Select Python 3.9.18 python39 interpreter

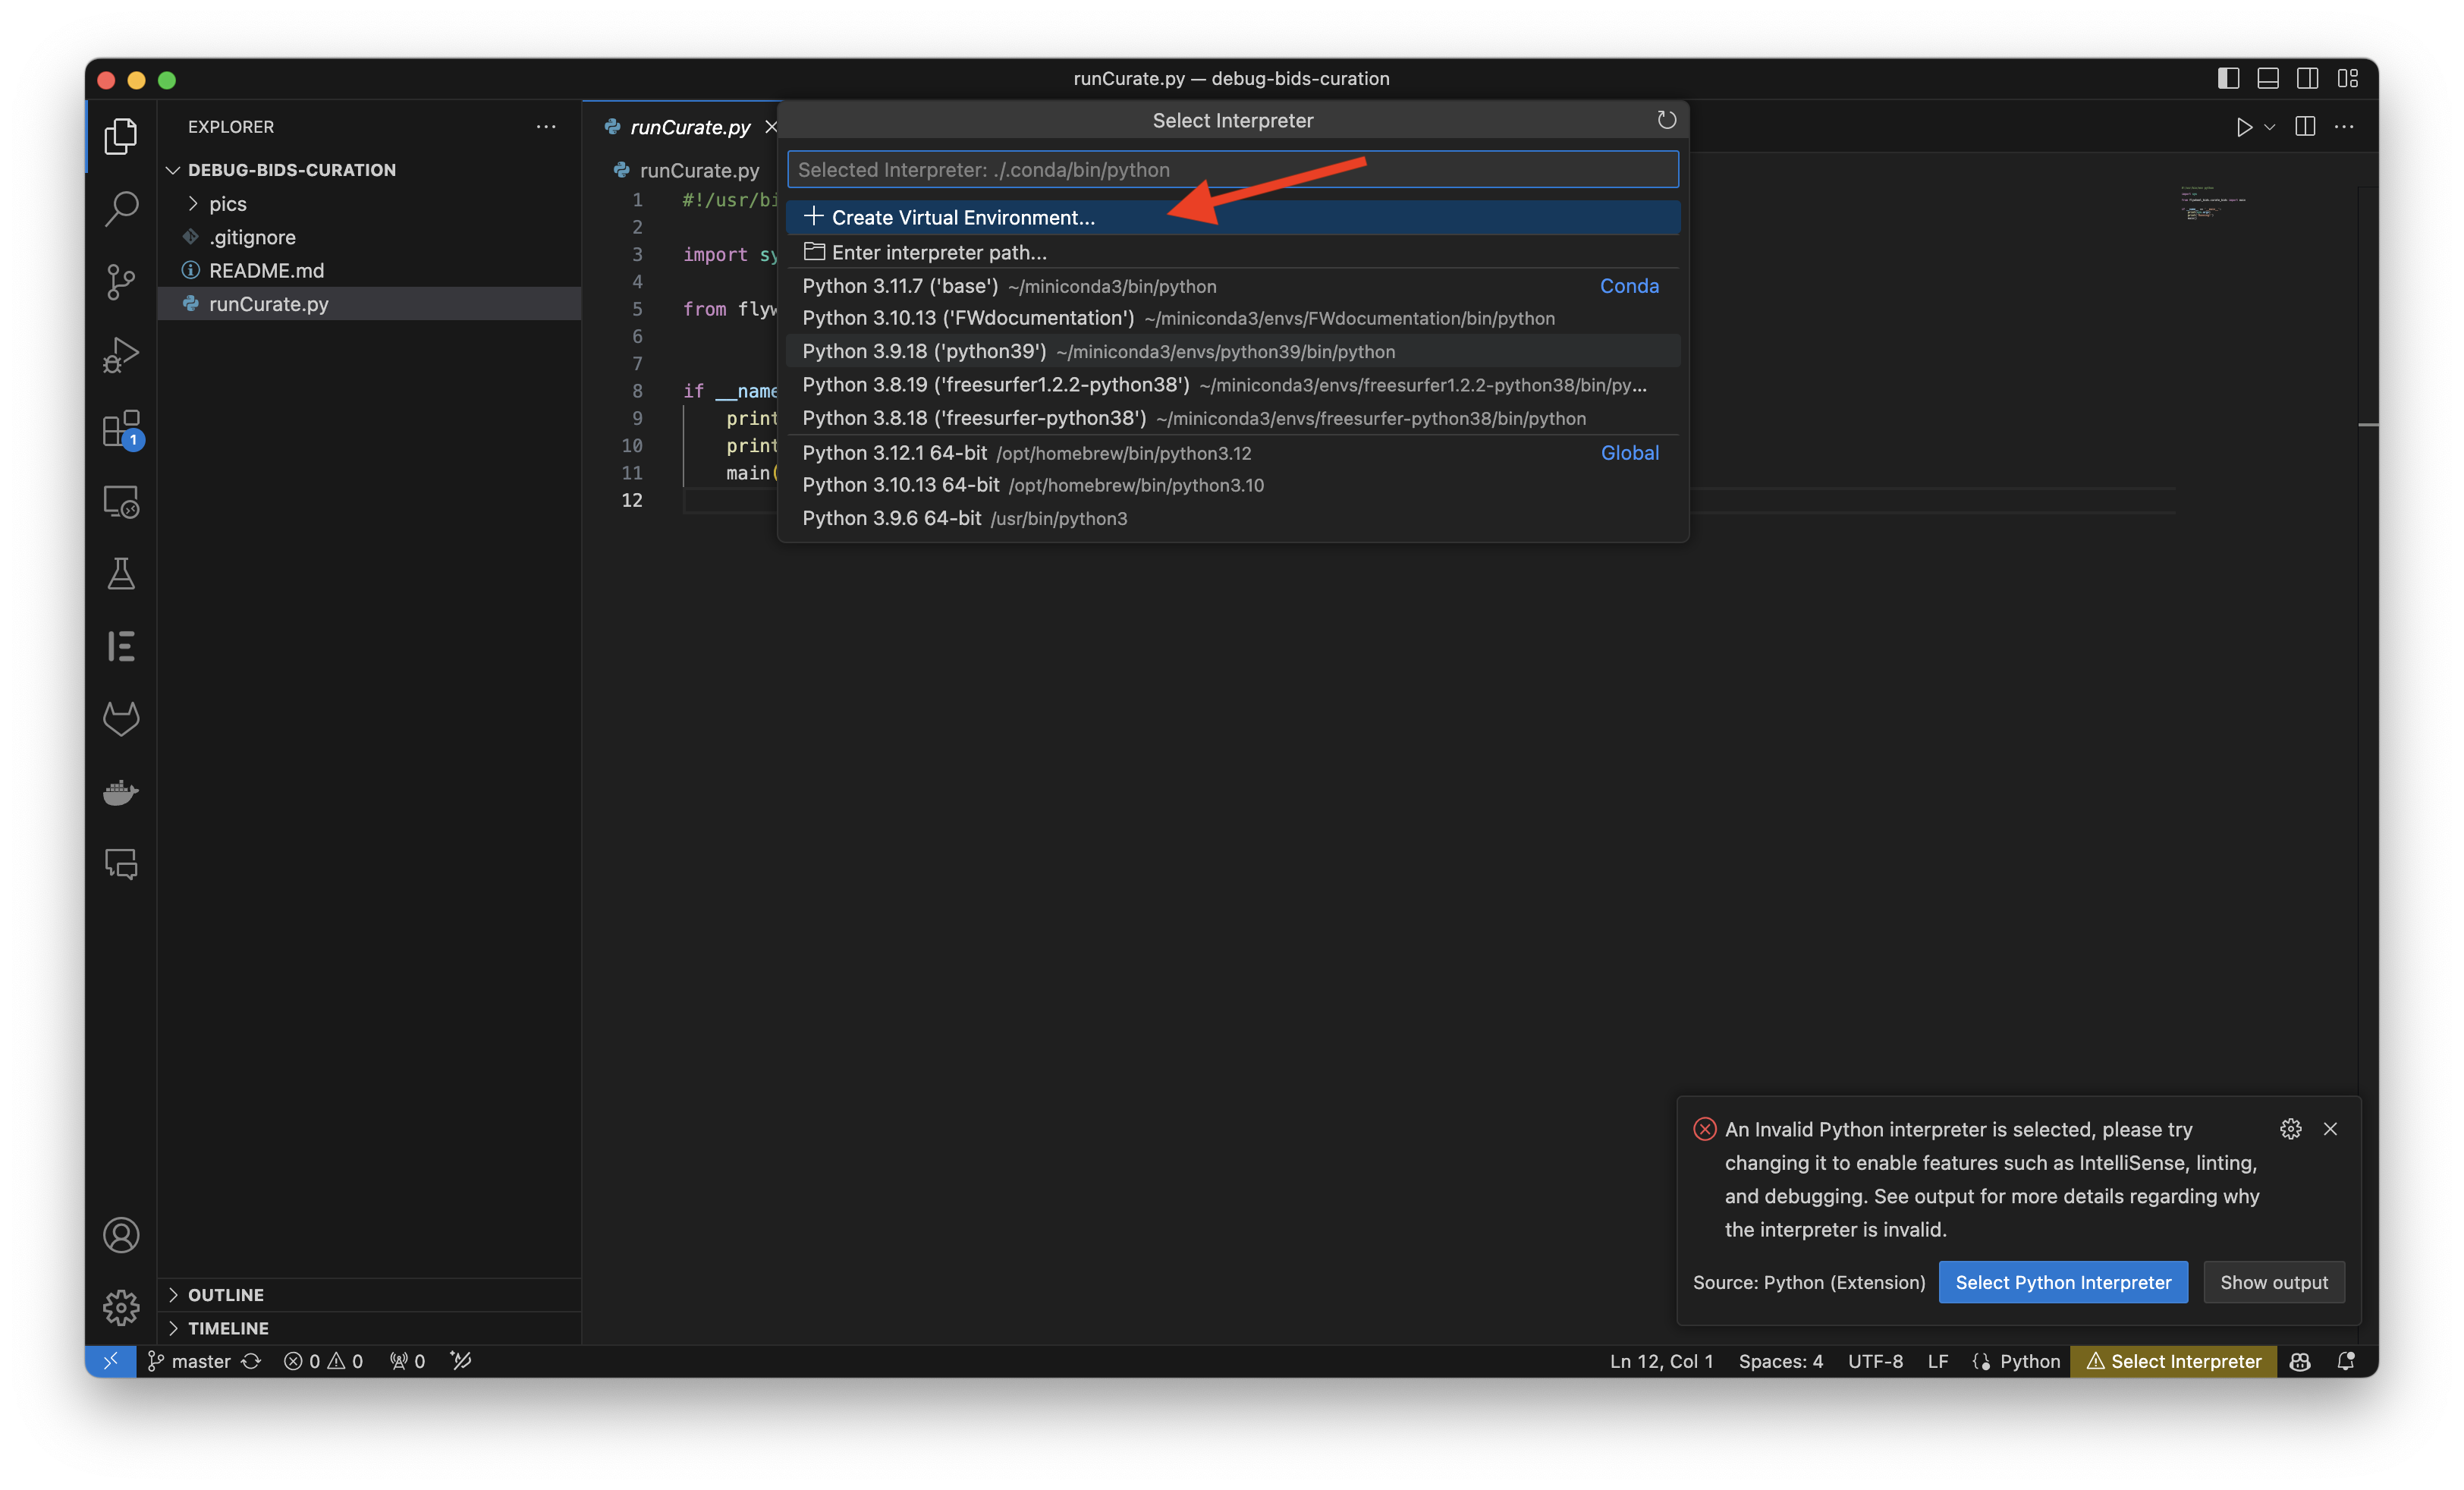click(1233, 351)
